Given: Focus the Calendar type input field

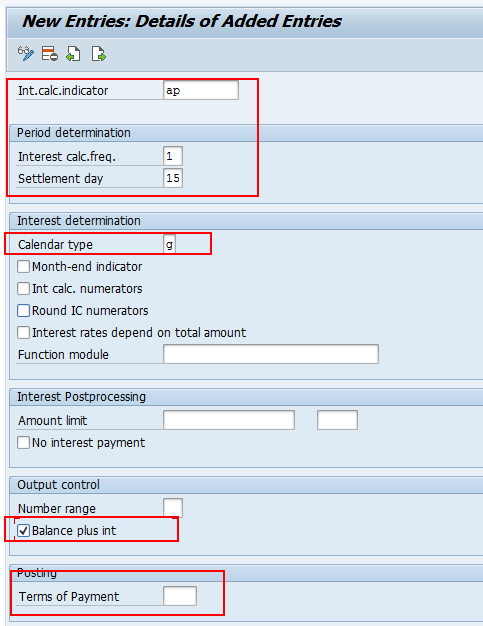Looking at the screenshot, I should click(170, 244).
